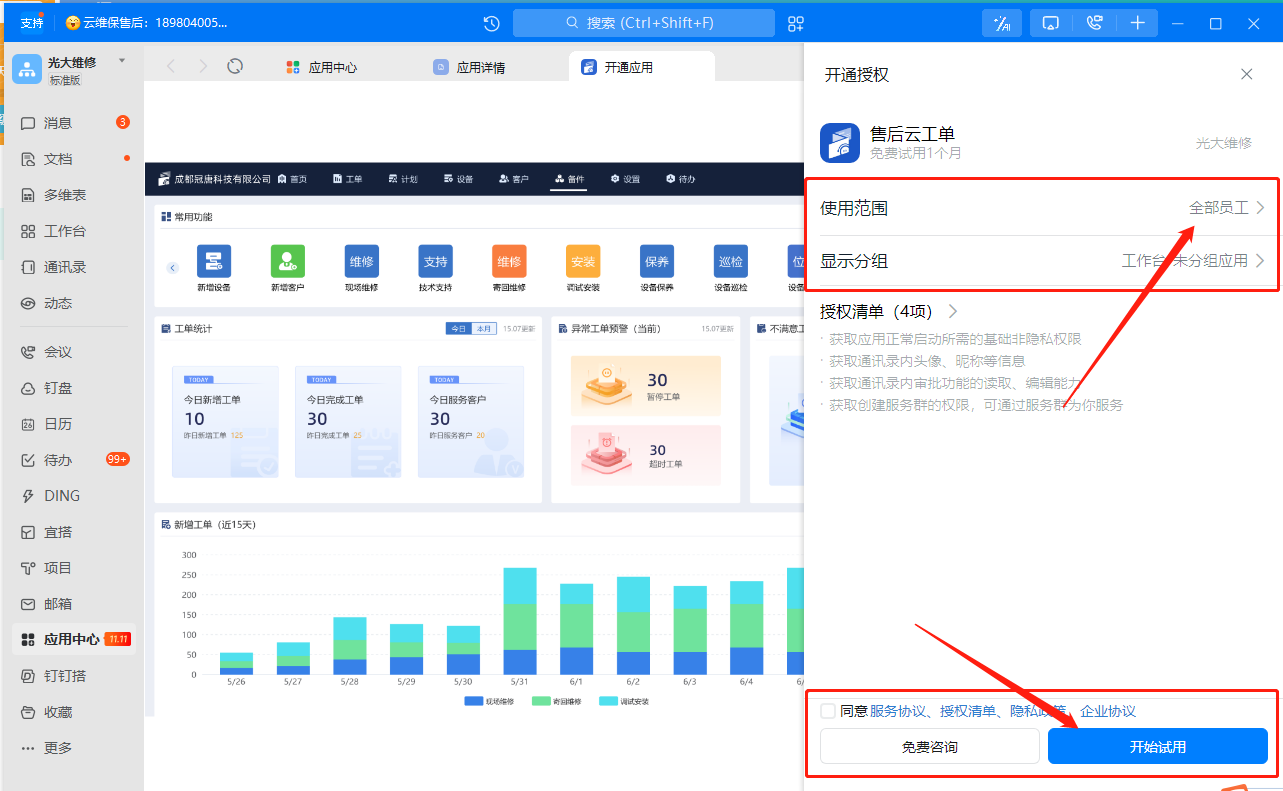
Task: Go back with the left arrow
Action: (x=171, y=66)
